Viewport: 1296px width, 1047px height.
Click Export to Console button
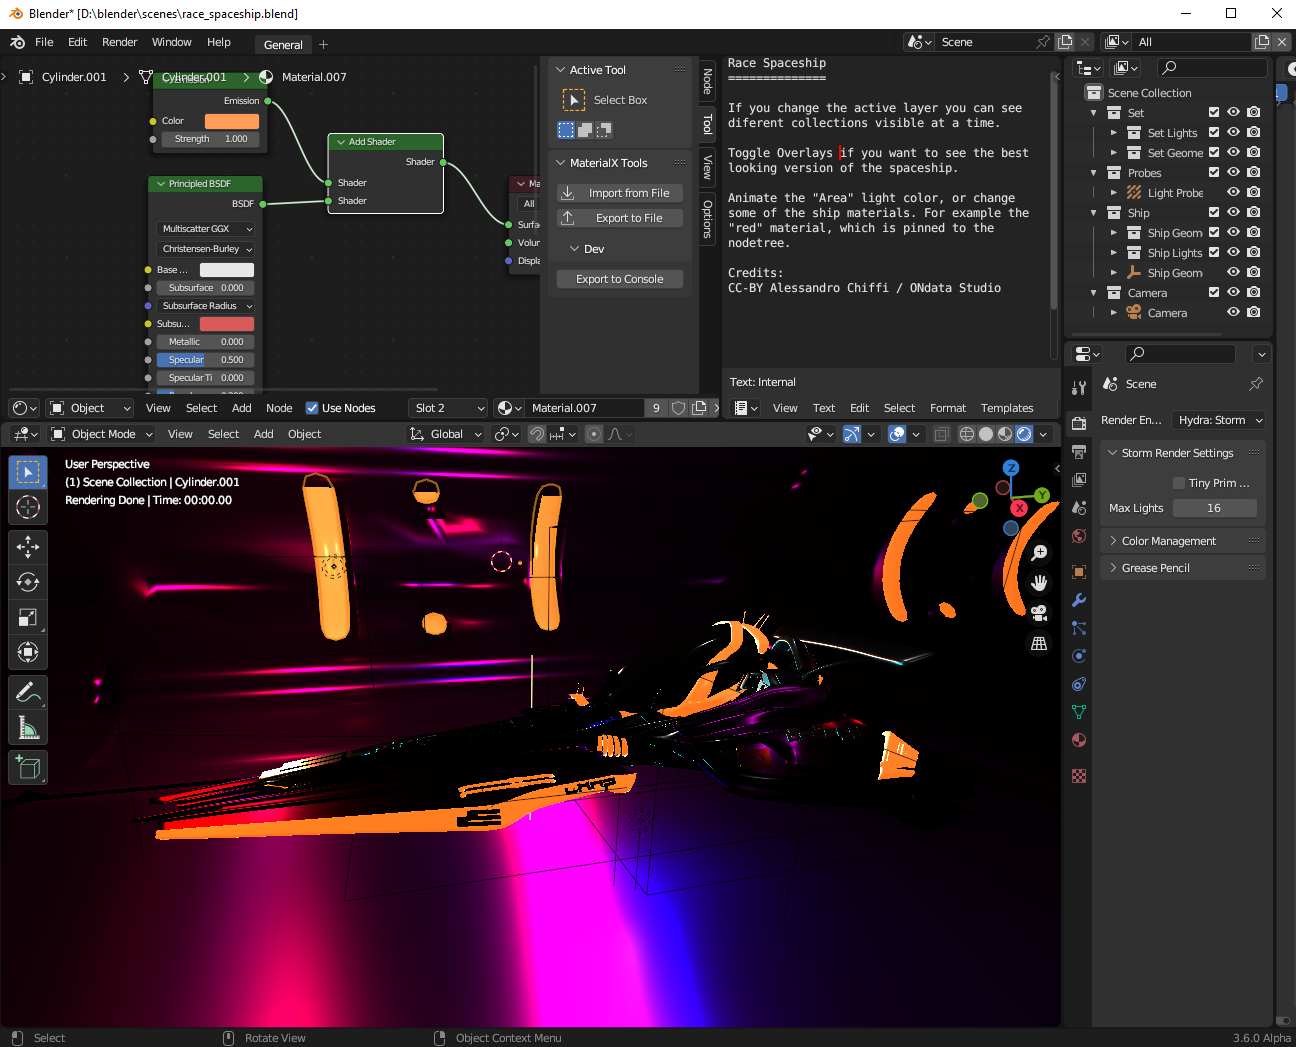click(620, 279)
